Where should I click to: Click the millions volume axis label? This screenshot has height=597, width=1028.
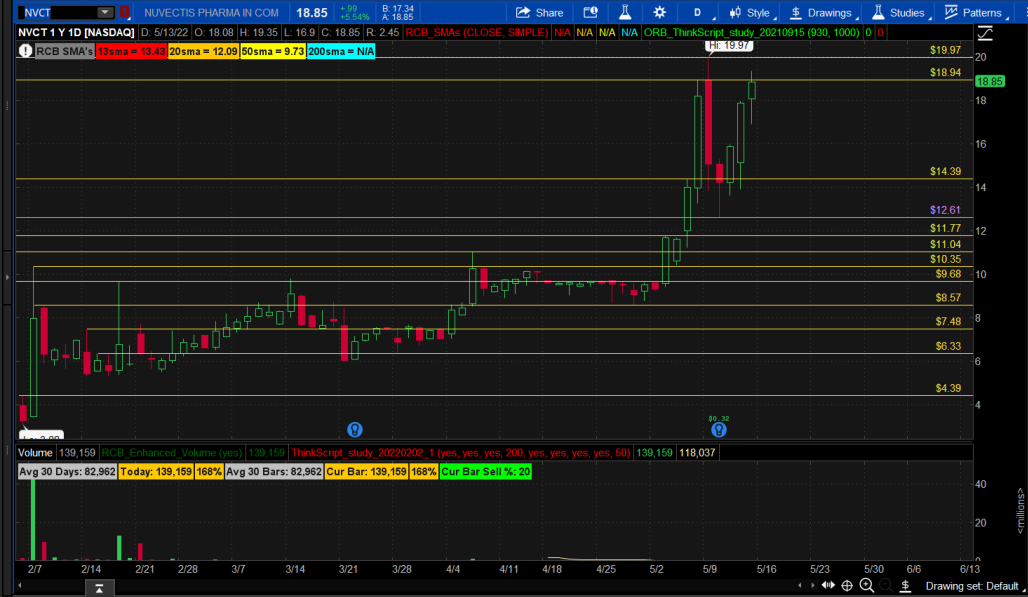click(x=1020, y=510)
